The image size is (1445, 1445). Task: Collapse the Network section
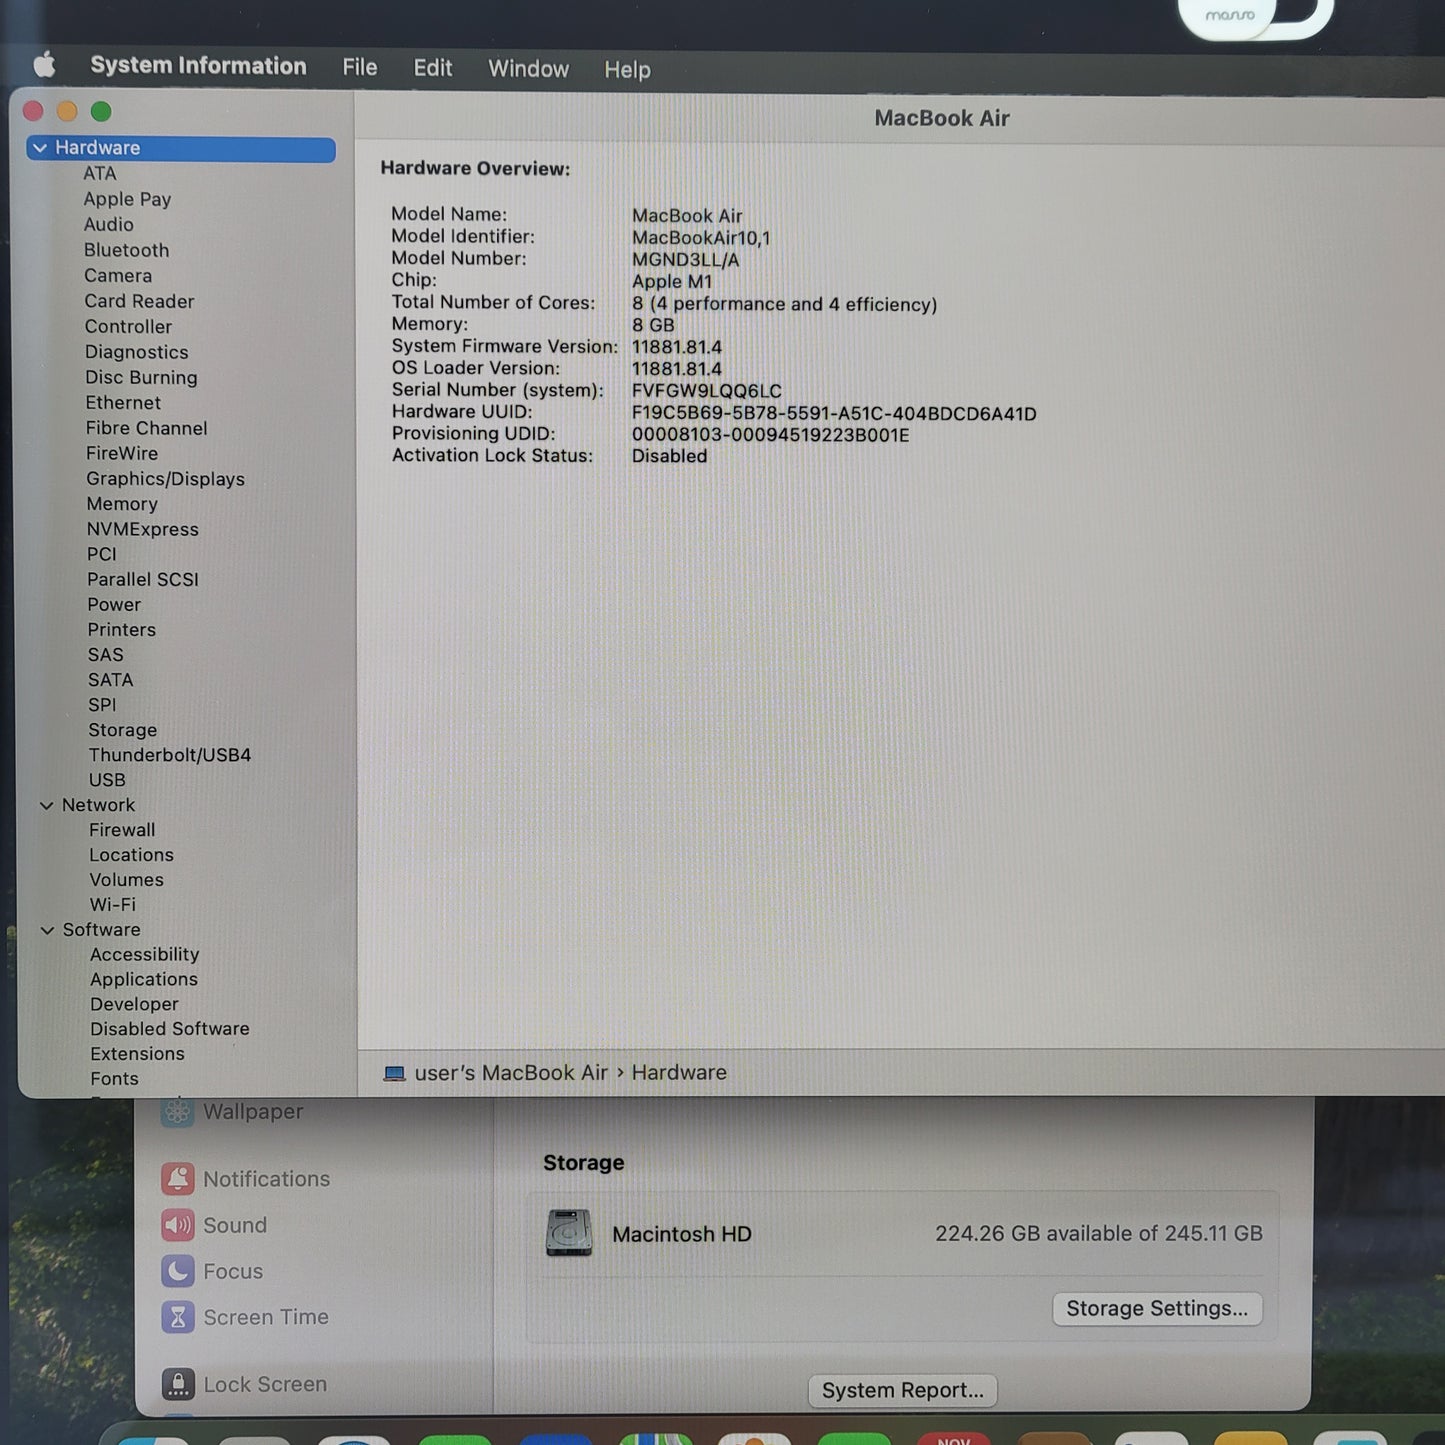pos(46,805)
